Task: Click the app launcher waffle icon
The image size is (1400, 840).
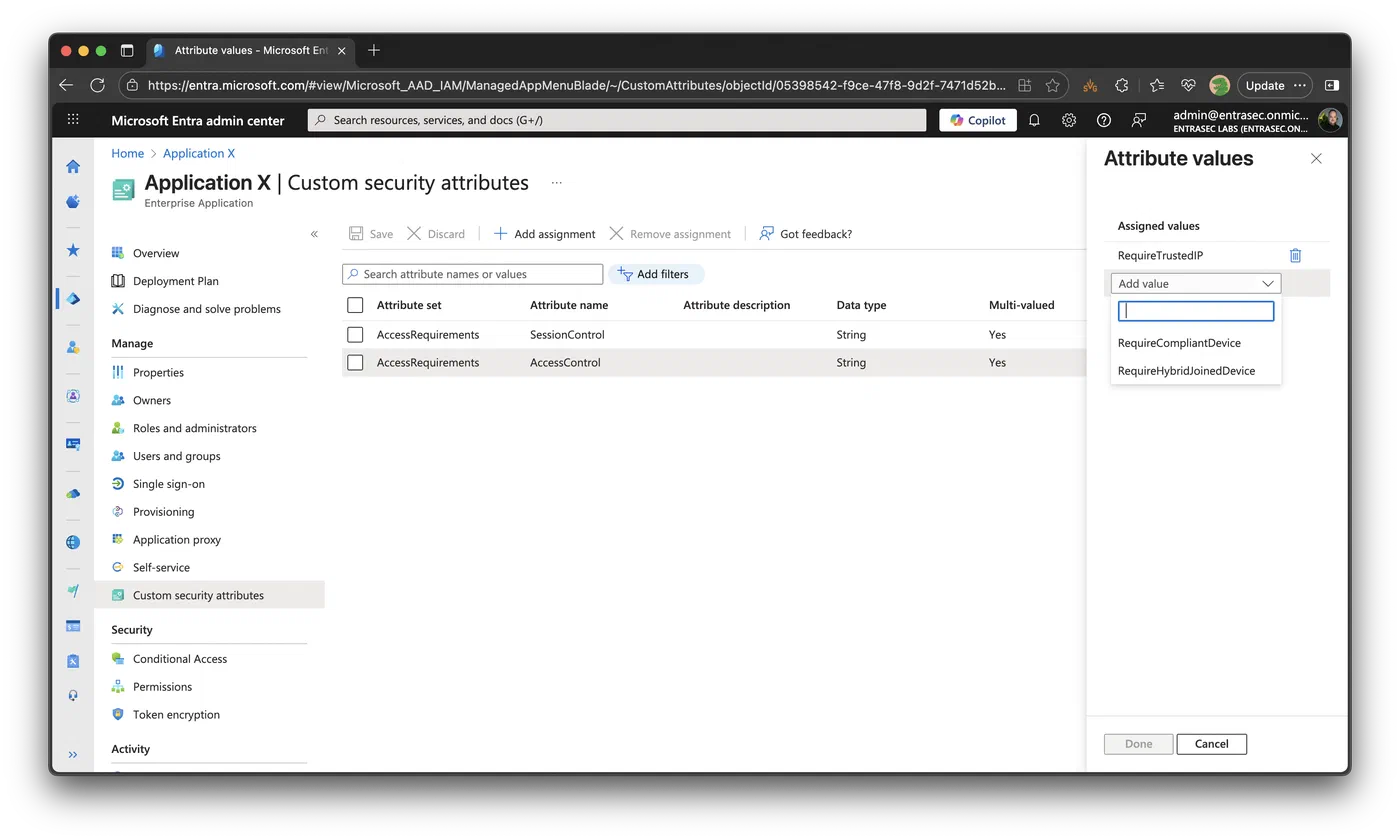Action: click(x=73, y=120)
